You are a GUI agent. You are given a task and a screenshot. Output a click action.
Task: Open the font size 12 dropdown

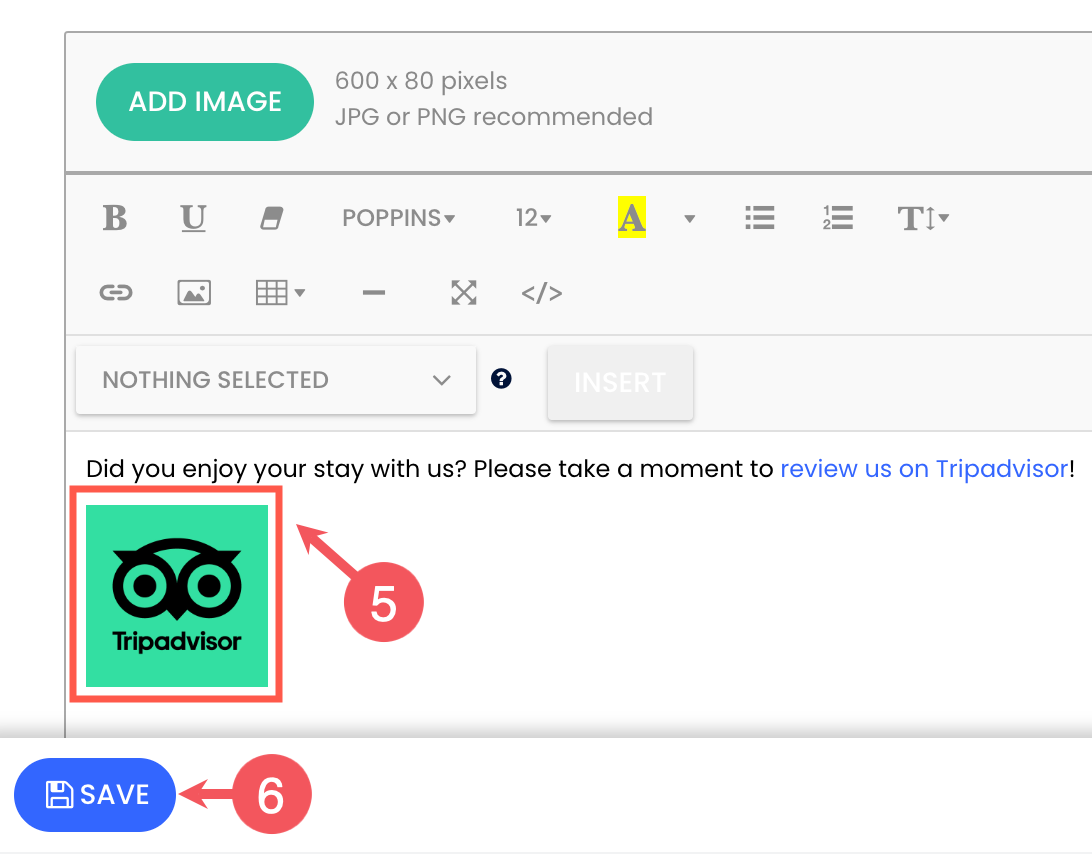pos(533,218)
